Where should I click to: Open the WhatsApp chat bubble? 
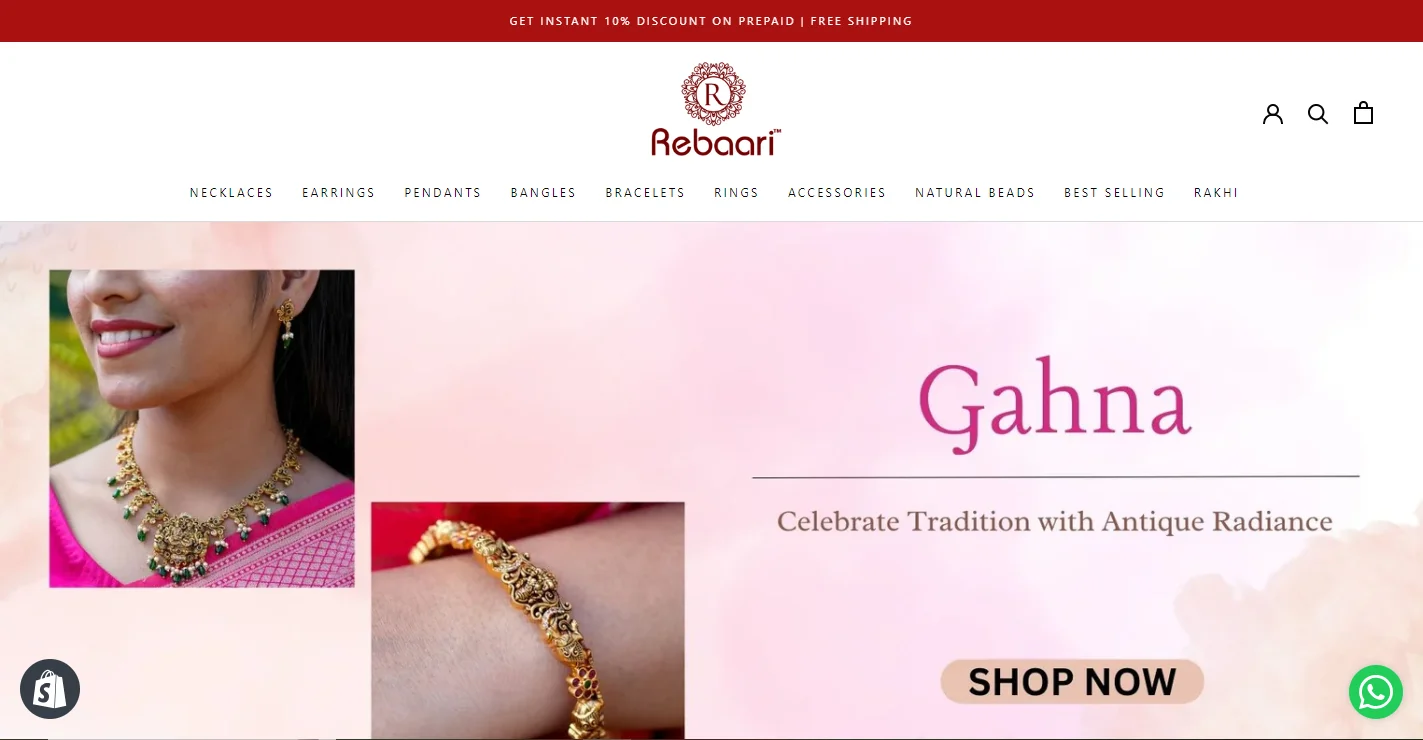pos(1376,691)
